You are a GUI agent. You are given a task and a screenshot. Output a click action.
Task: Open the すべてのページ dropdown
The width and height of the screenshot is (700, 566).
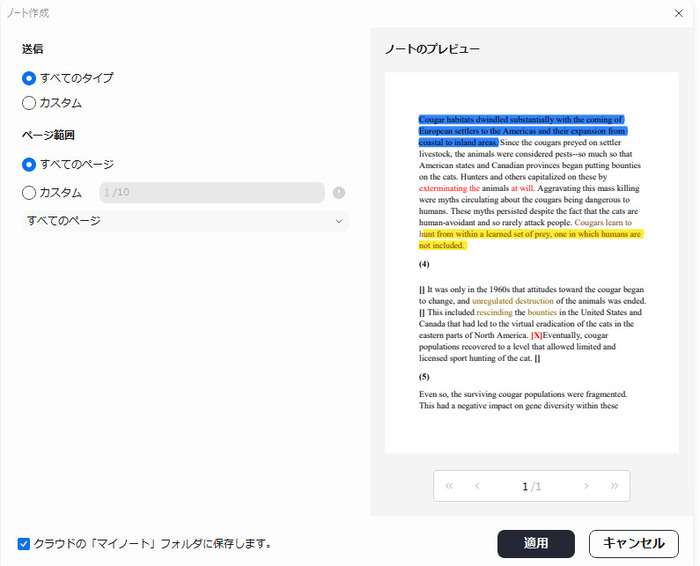tap(185, 221)
